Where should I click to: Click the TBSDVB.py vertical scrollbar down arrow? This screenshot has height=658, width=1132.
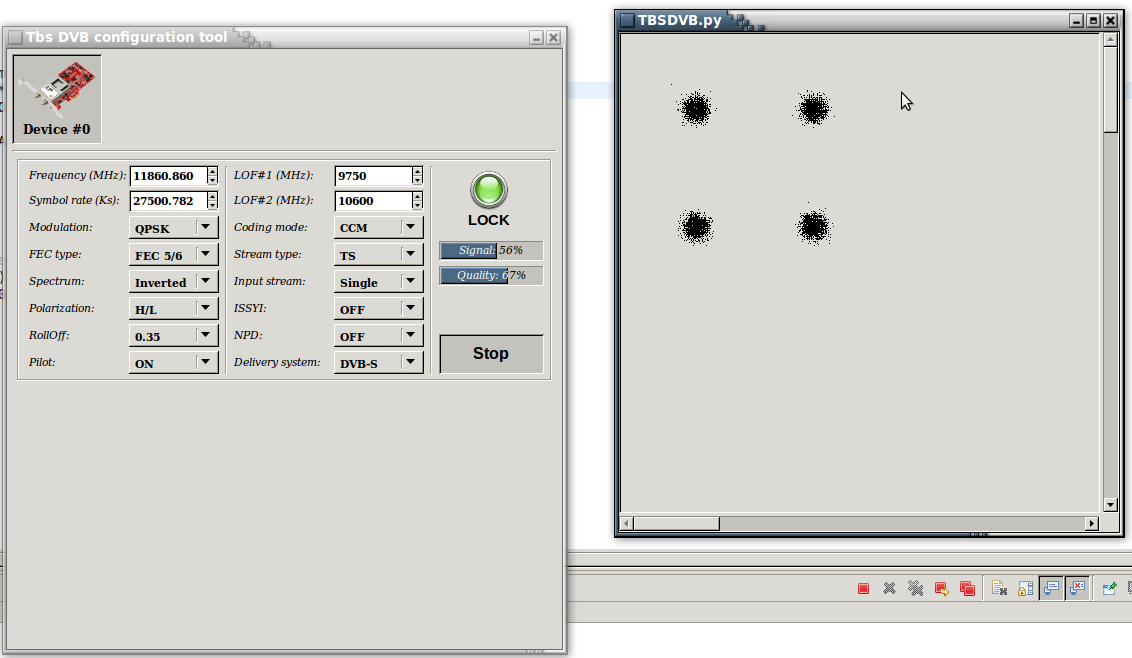1110,505
